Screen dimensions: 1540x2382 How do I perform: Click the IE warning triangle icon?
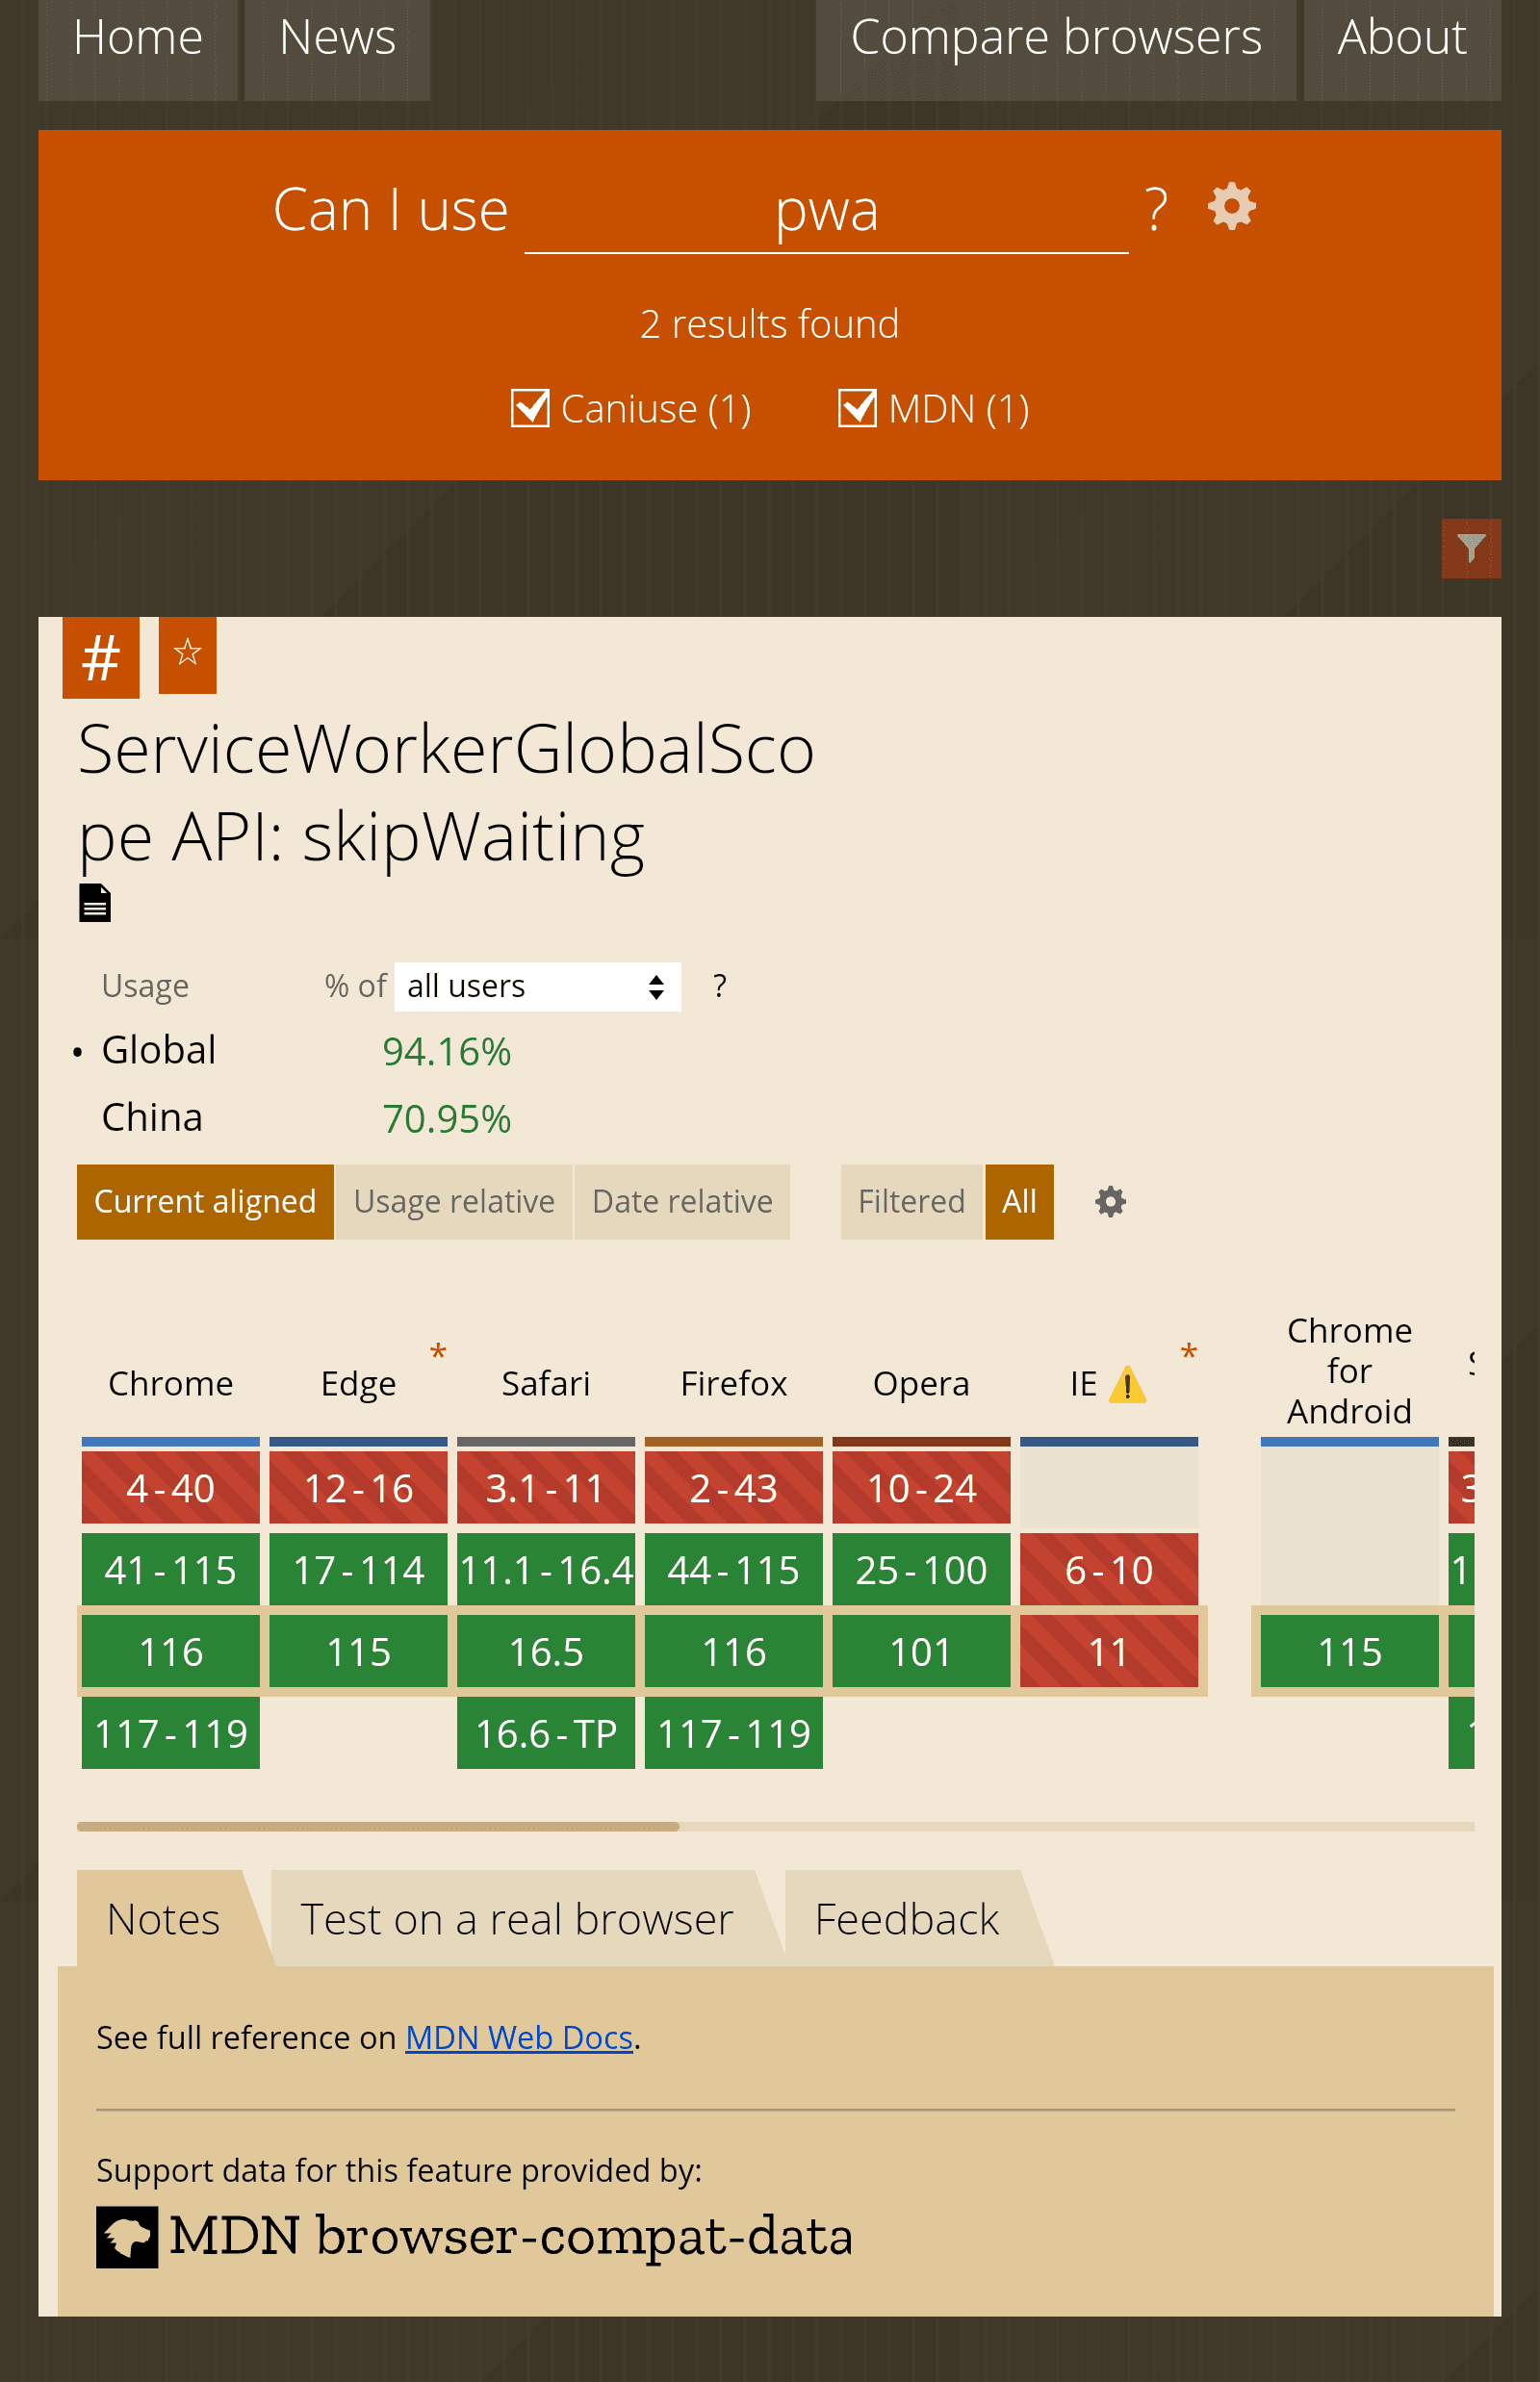point(1128,1384)
